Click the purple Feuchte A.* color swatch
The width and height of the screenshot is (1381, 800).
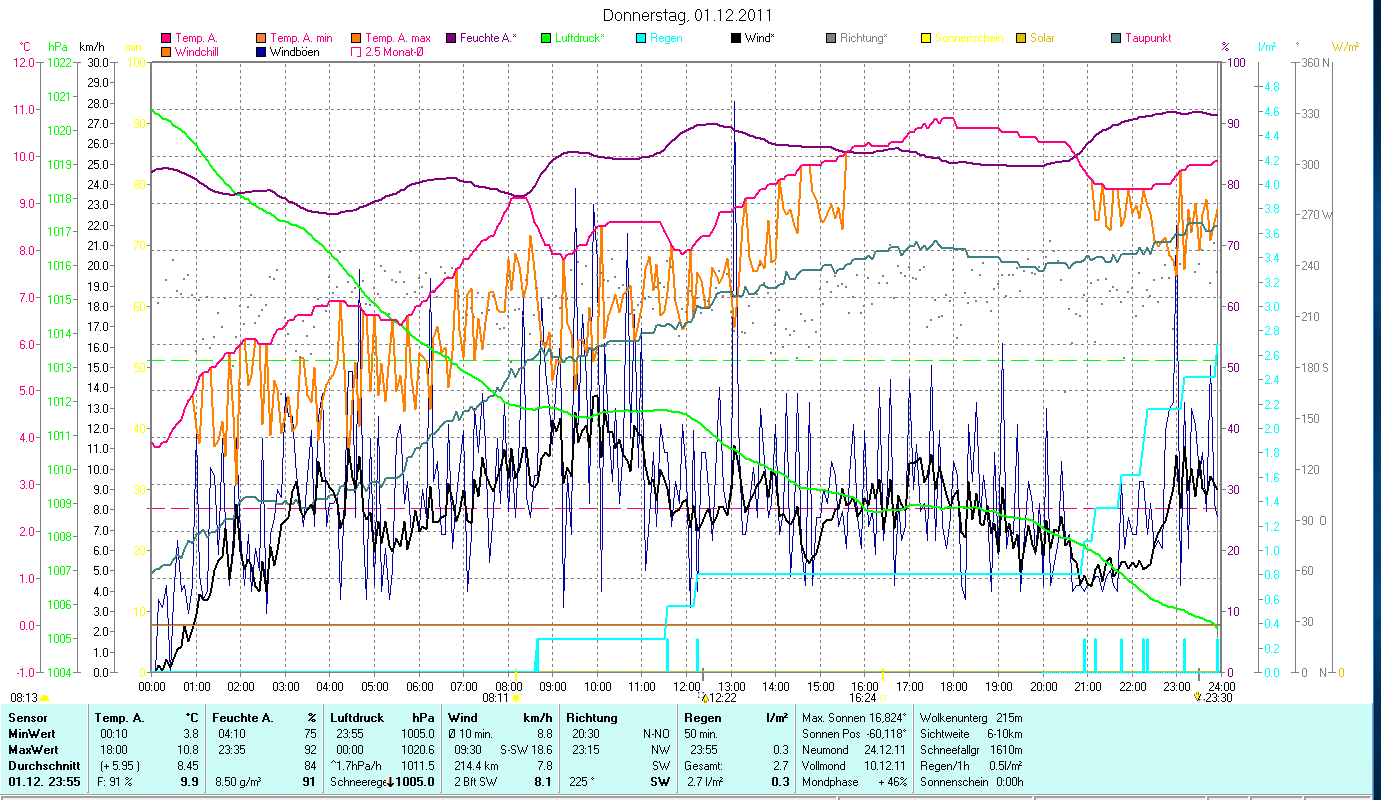pos(451,38)
